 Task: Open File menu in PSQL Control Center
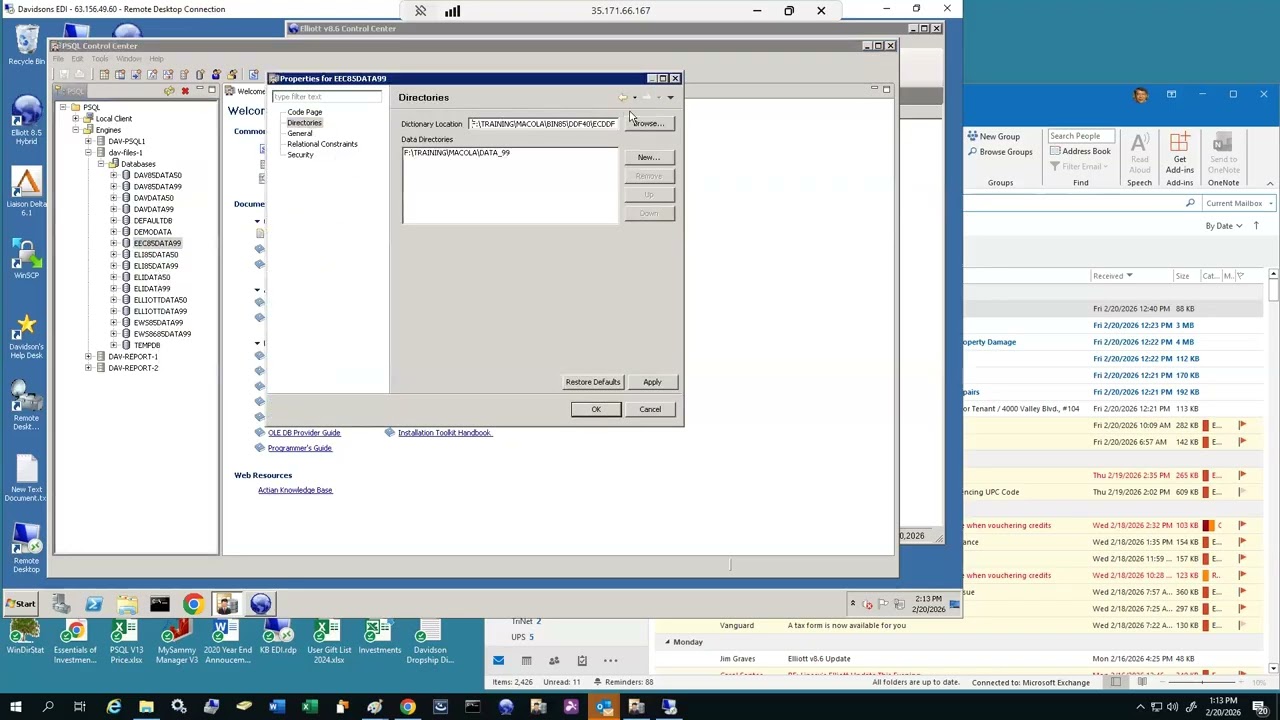click(x=59, y=59)
